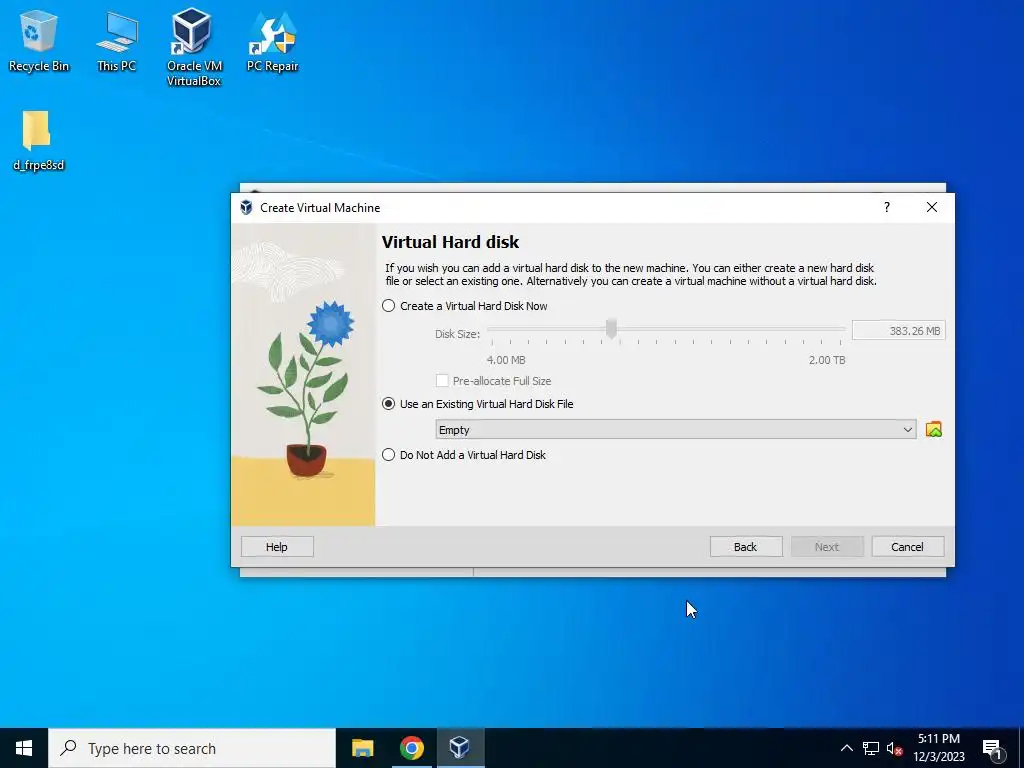Screen dimensions: 1024x768
Task: Click the VirtualBox taskbar icon
Action: click(x=460, y=748)
